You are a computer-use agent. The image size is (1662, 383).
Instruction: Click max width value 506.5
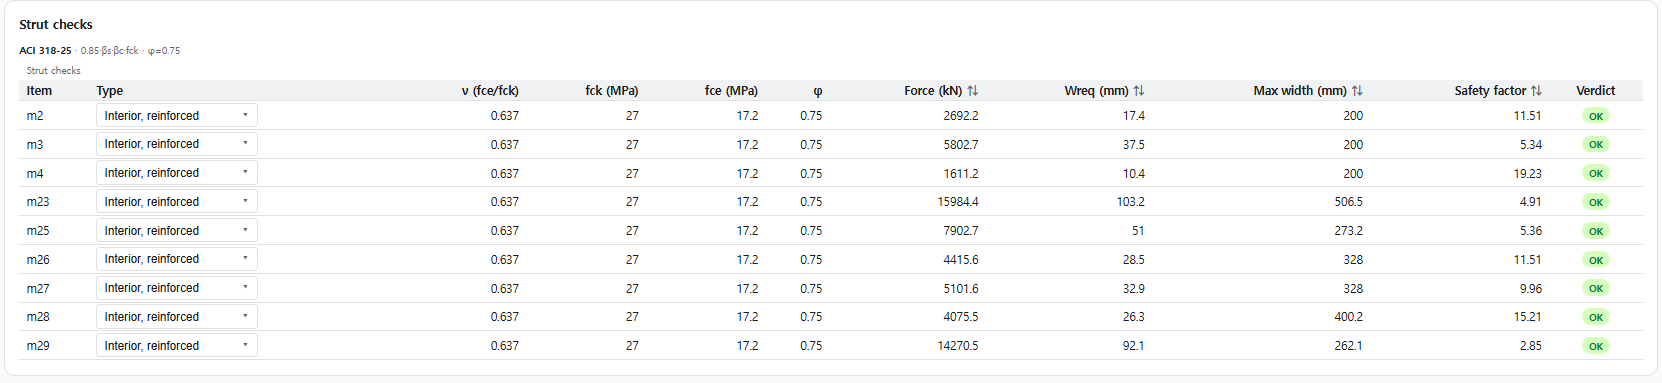click(1349, 202)
